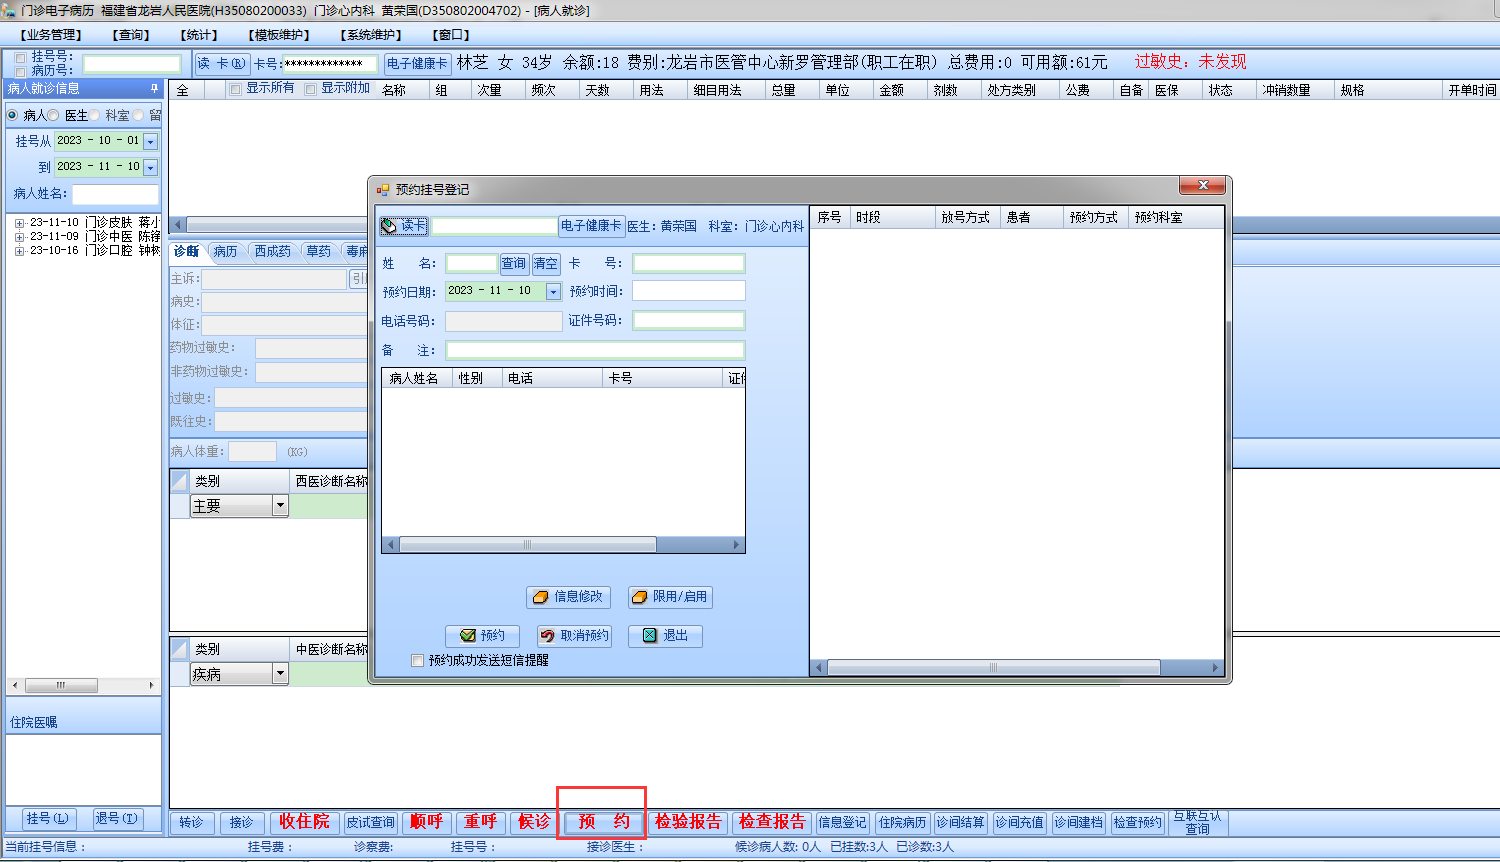Enable the 显示附加 checkbox
Viewport: 1500px width, 862px height.
pyautogui.click(x=310, y=89)
